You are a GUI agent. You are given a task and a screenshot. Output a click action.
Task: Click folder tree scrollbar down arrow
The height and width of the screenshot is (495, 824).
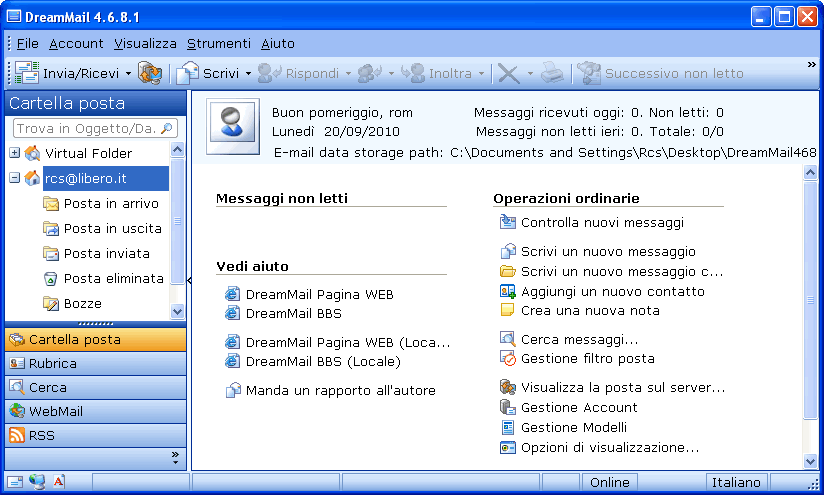[177, 311]
